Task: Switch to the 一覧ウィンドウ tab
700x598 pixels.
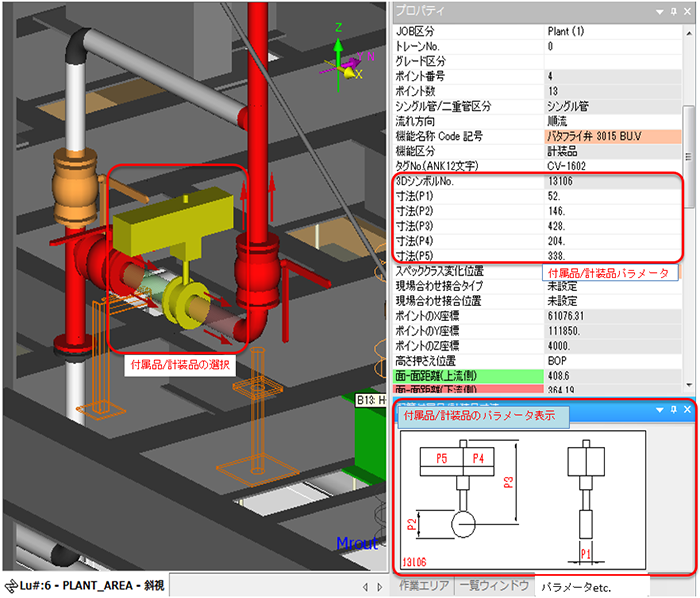Action: coord(493,586)
